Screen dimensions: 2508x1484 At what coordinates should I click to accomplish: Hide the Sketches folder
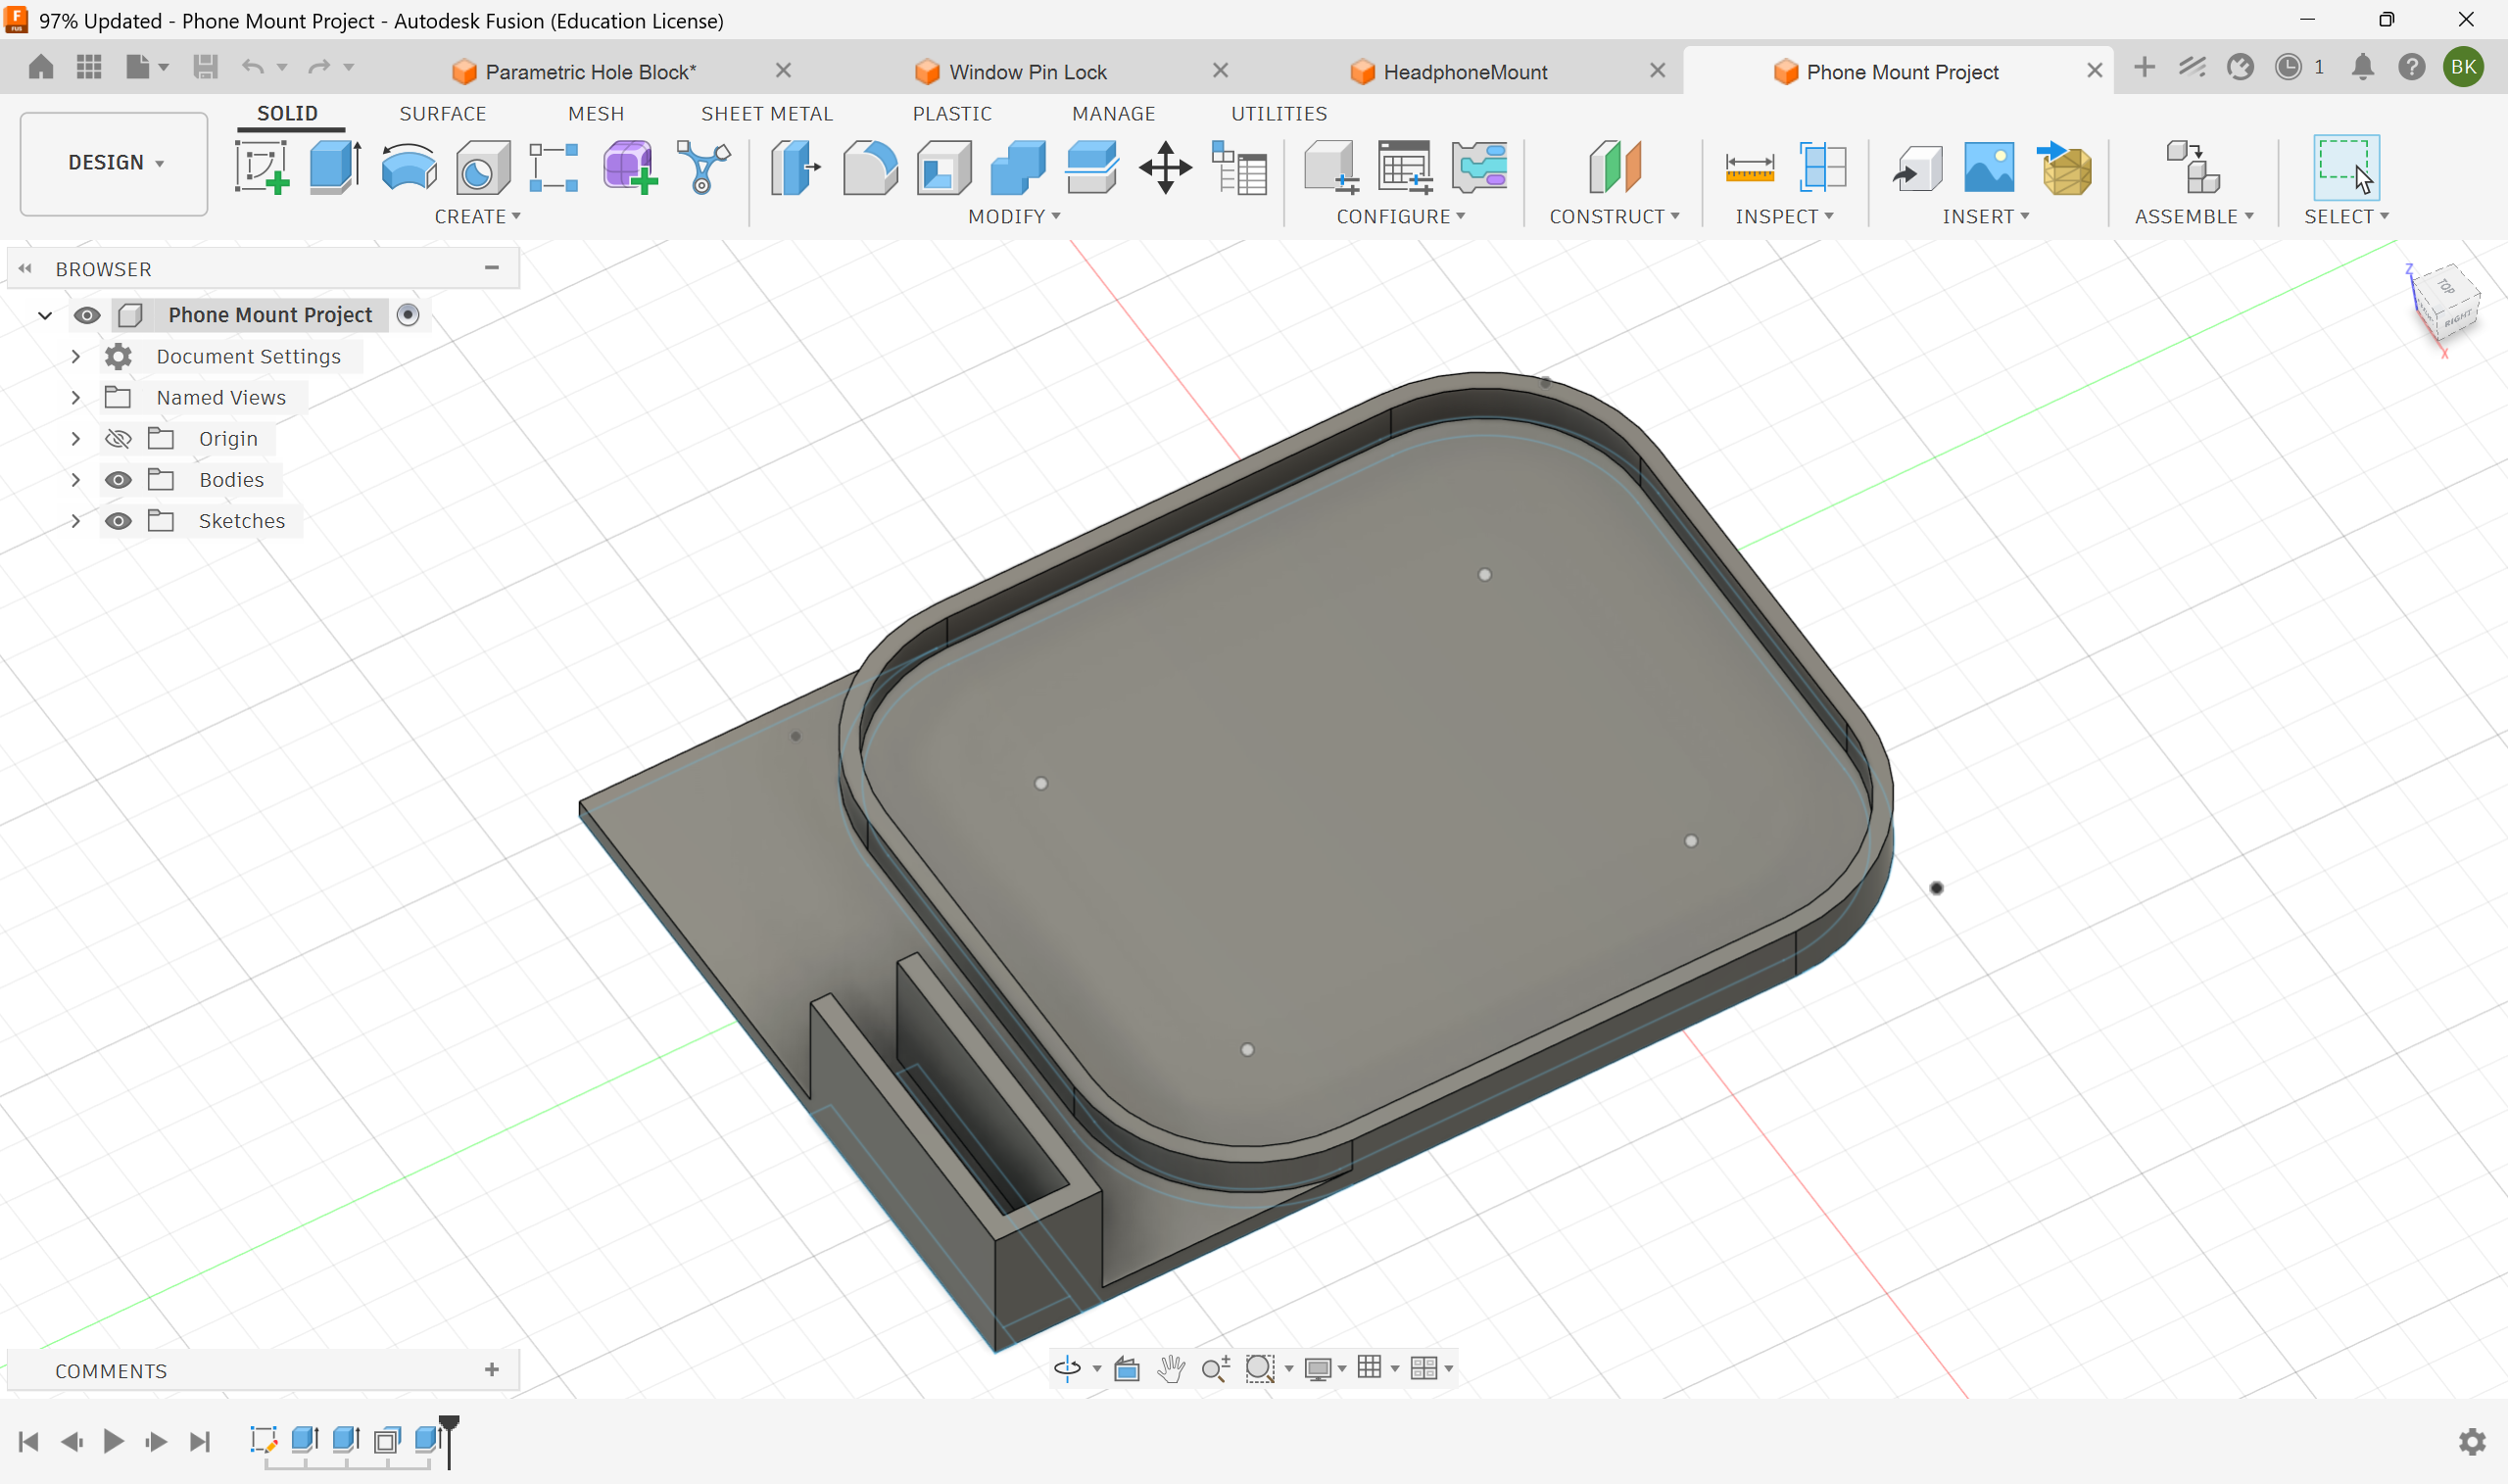click(x=118, y=521)
